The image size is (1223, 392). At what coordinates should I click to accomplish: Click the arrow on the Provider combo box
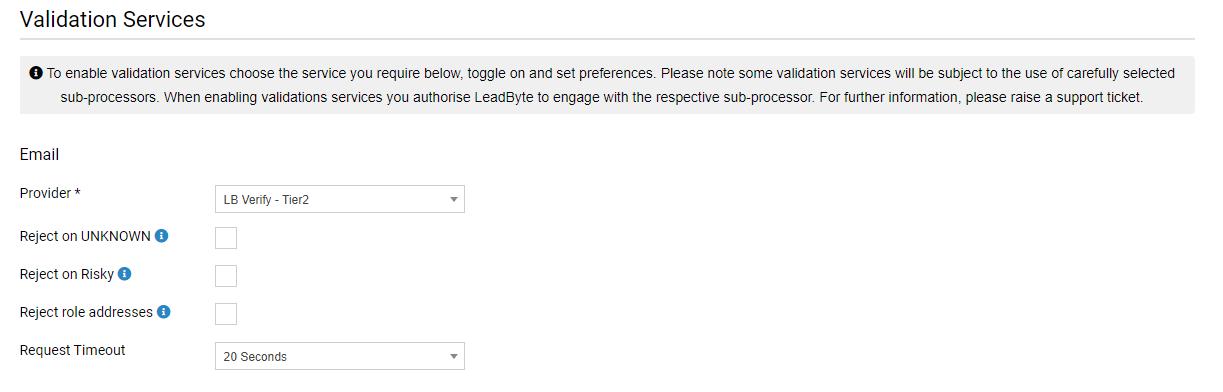(453, 200)
